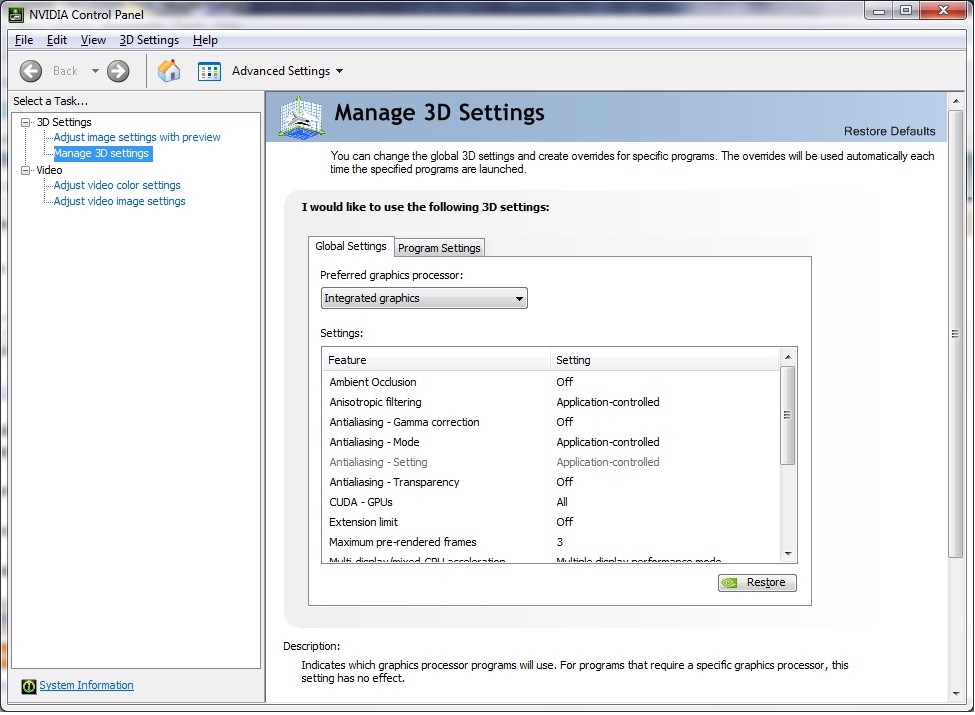Screen dimensions: 975x715
Task: Click main panel scroll down arrow
Action: point(956,694)
